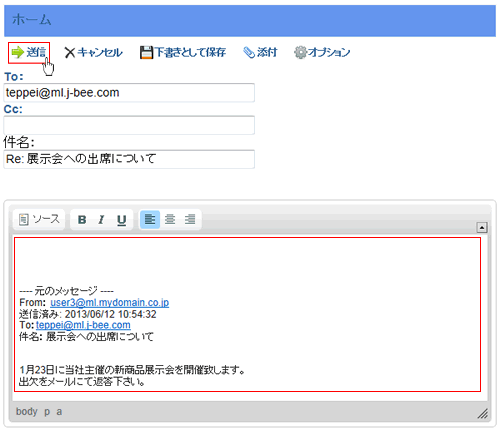Viewport: 500px width, 435px height.
Task: Click the line 1月23日に当社主催の新商品展示会を開催致します。
Action: coord(132,370)
